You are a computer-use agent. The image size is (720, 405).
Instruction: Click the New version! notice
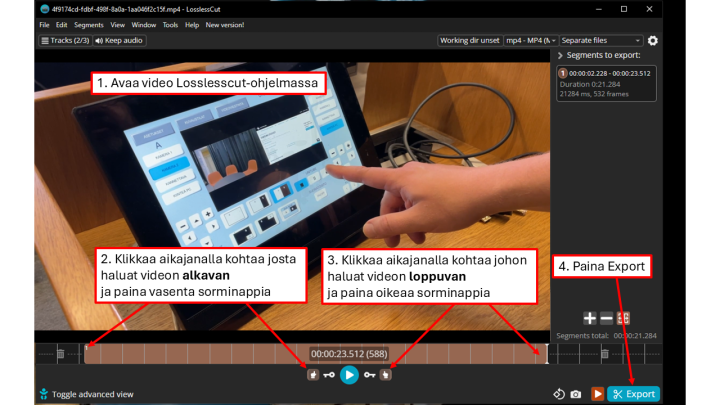225,25
